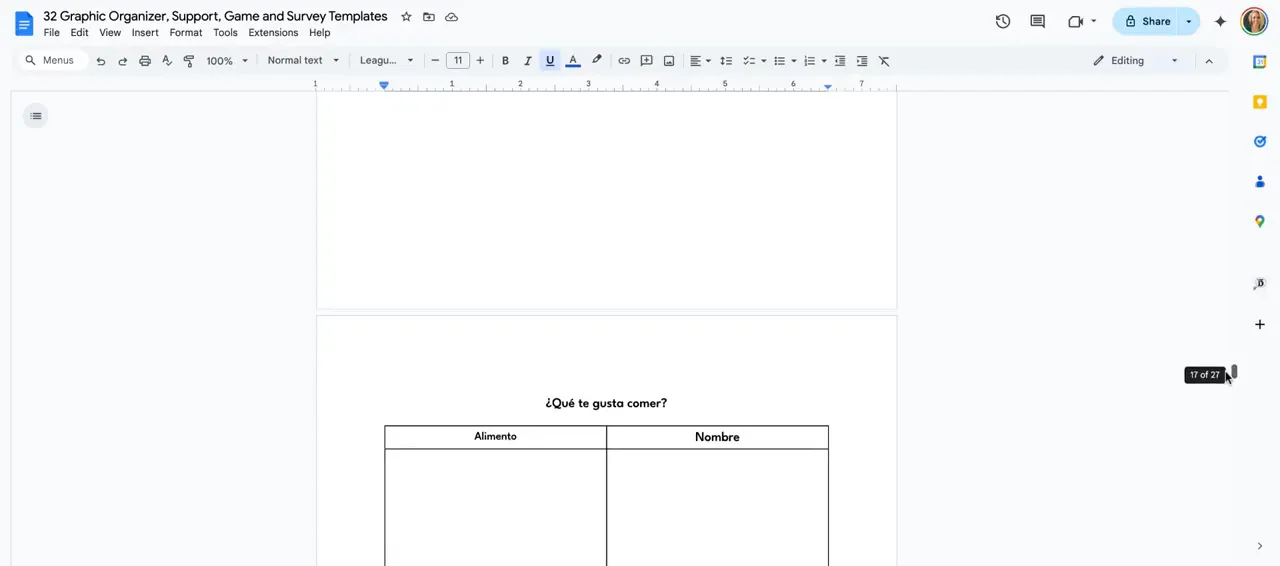Start a video call via Meet icon
Screen dimensions: 1280x566
point(1076,21)
